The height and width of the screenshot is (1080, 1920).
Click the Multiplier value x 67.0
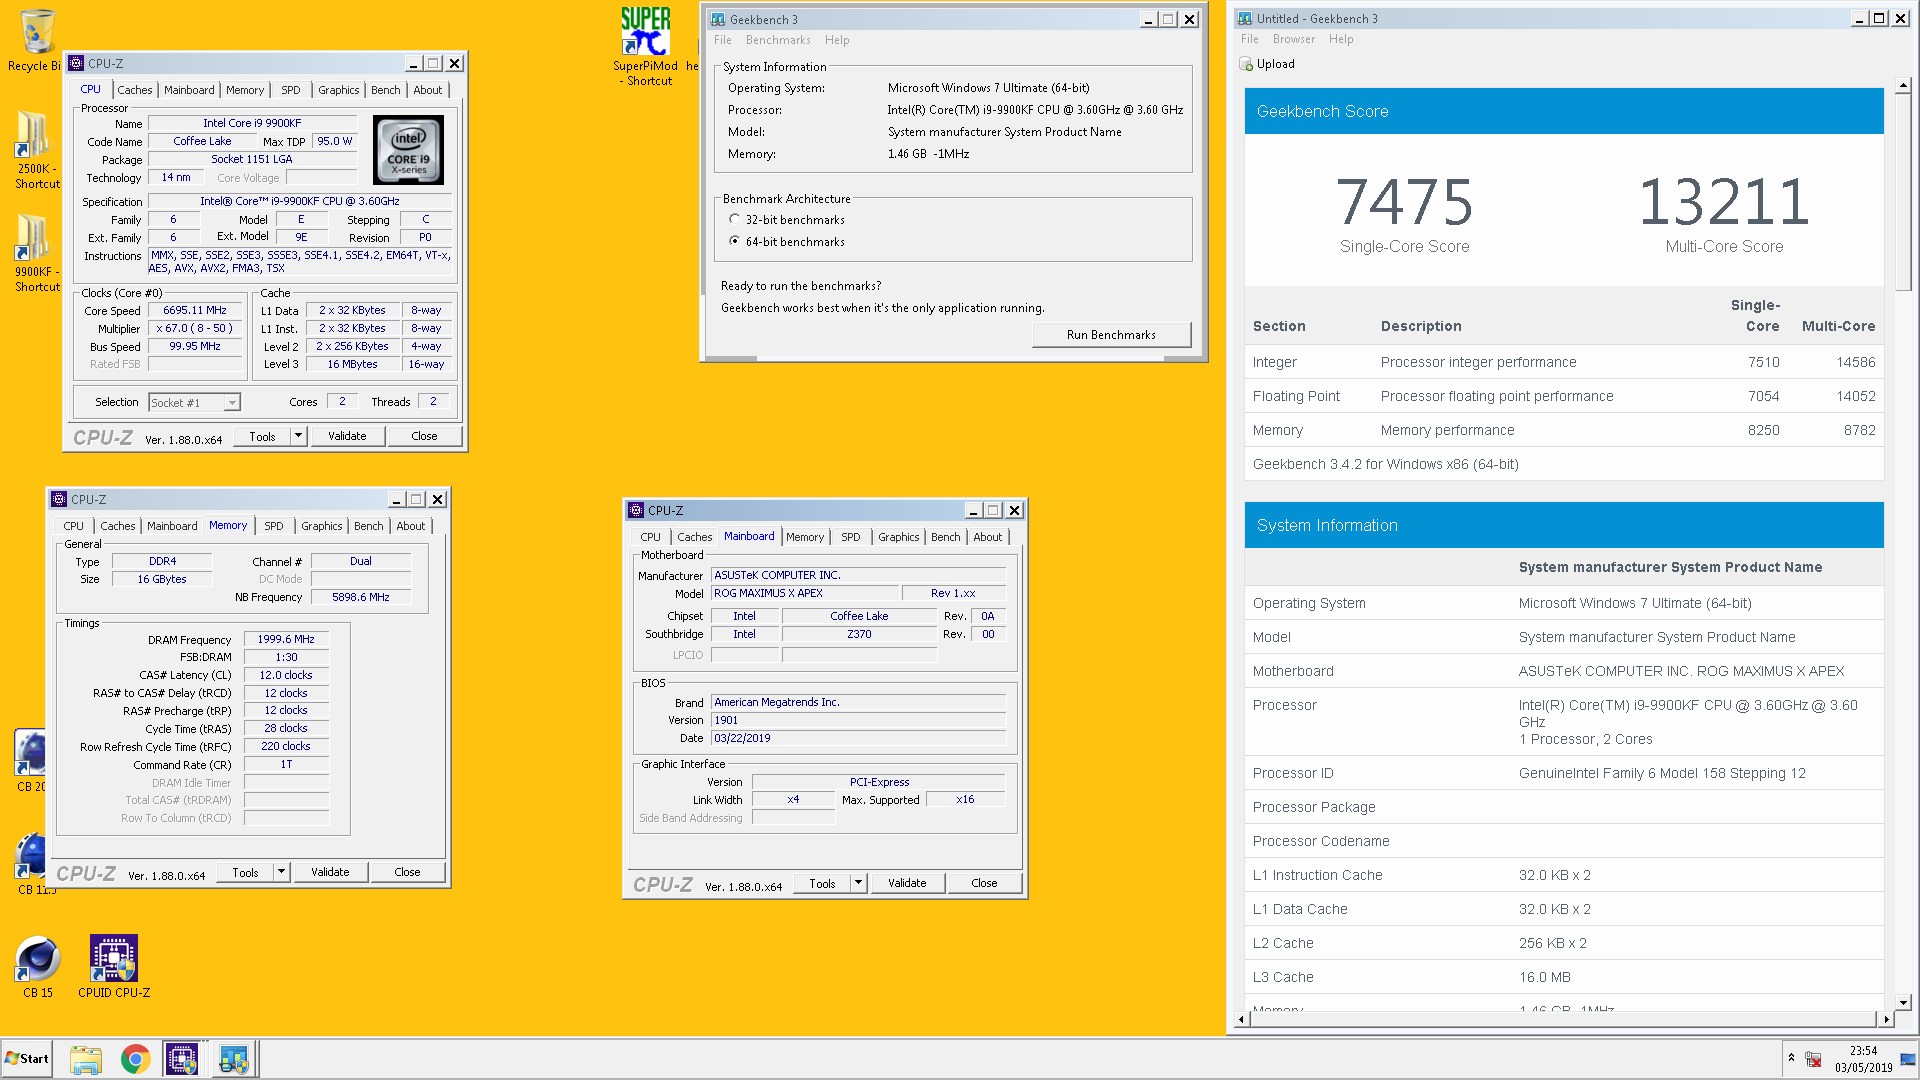click(x=195, y=328)
